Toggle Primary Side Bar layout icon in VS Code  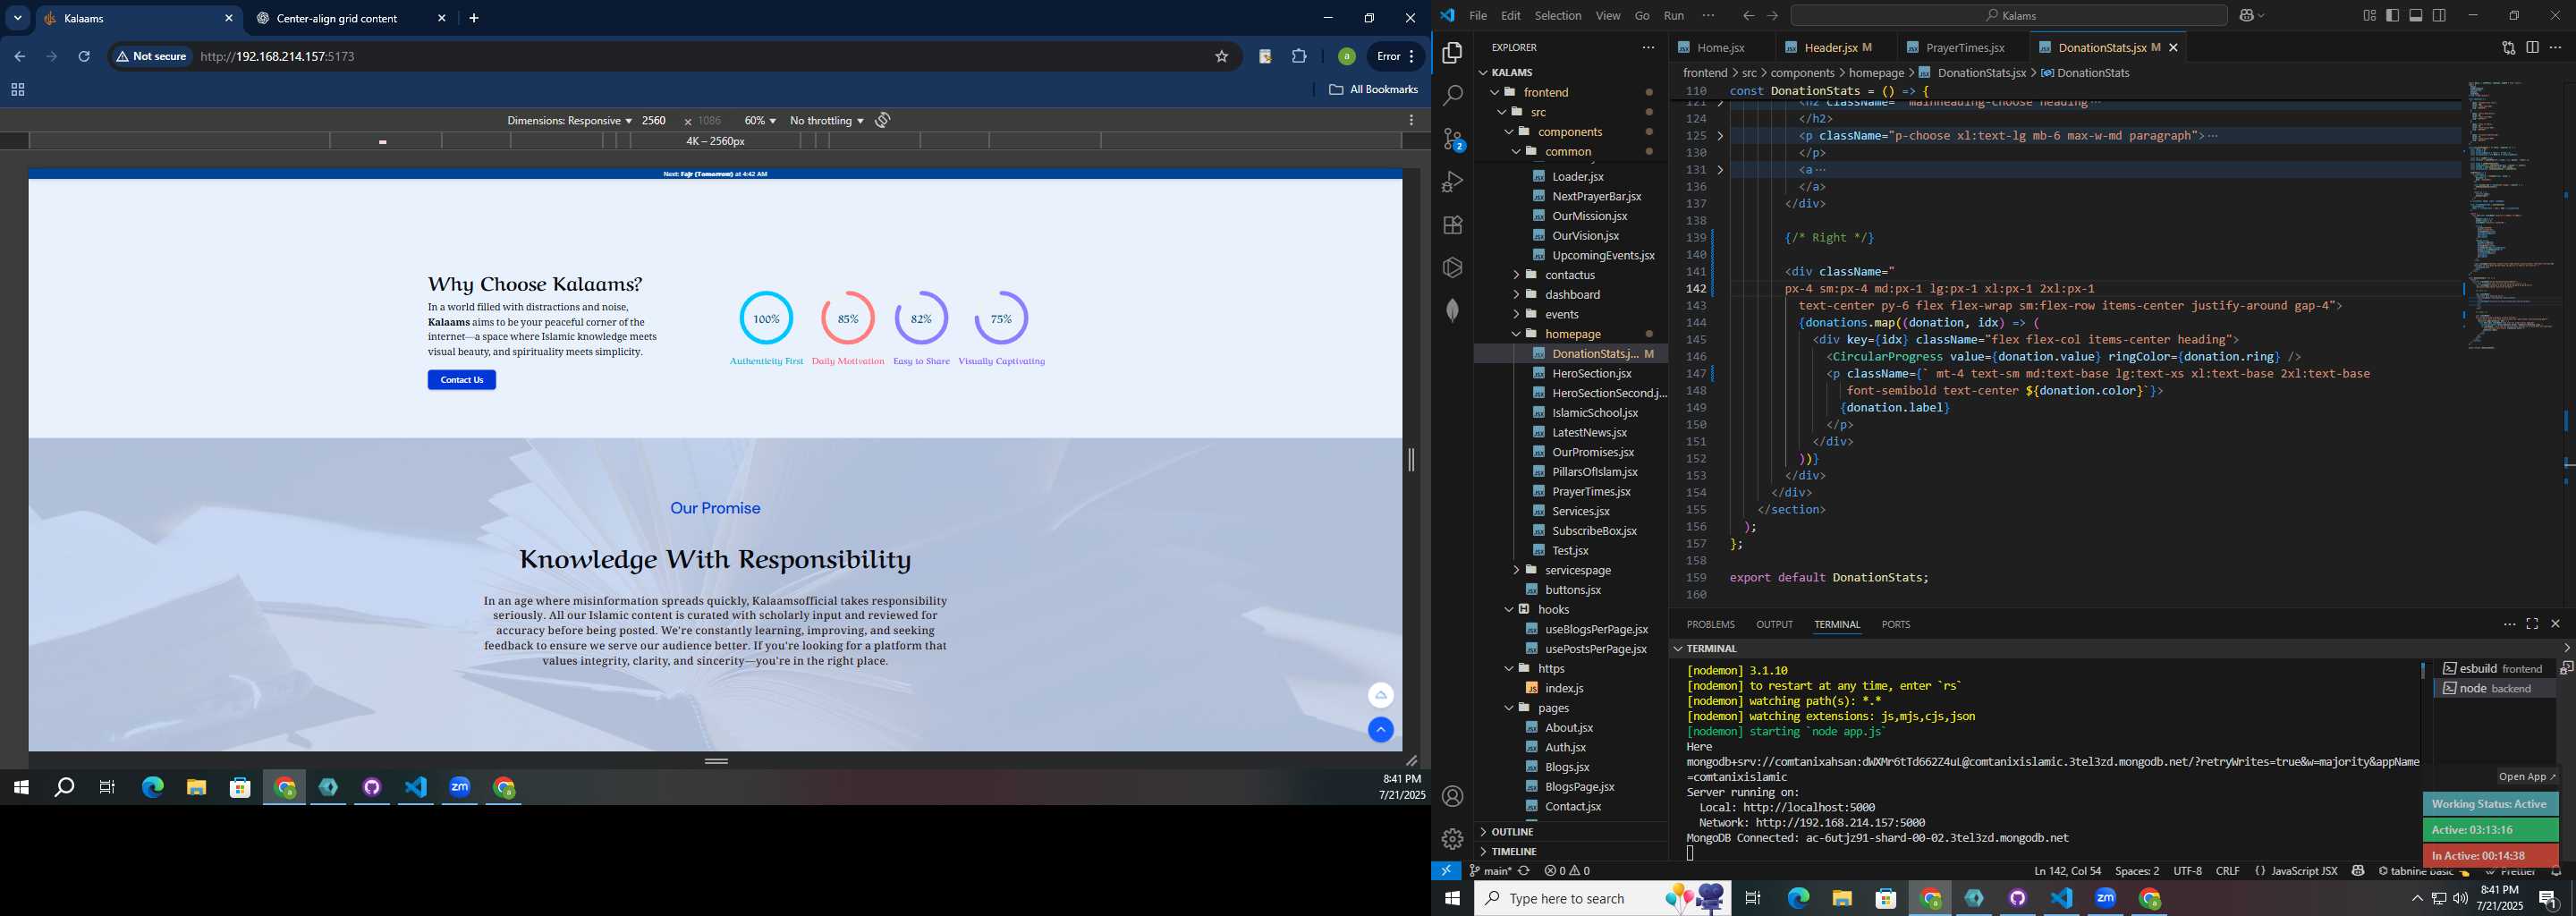click(x=2392, y=15)
